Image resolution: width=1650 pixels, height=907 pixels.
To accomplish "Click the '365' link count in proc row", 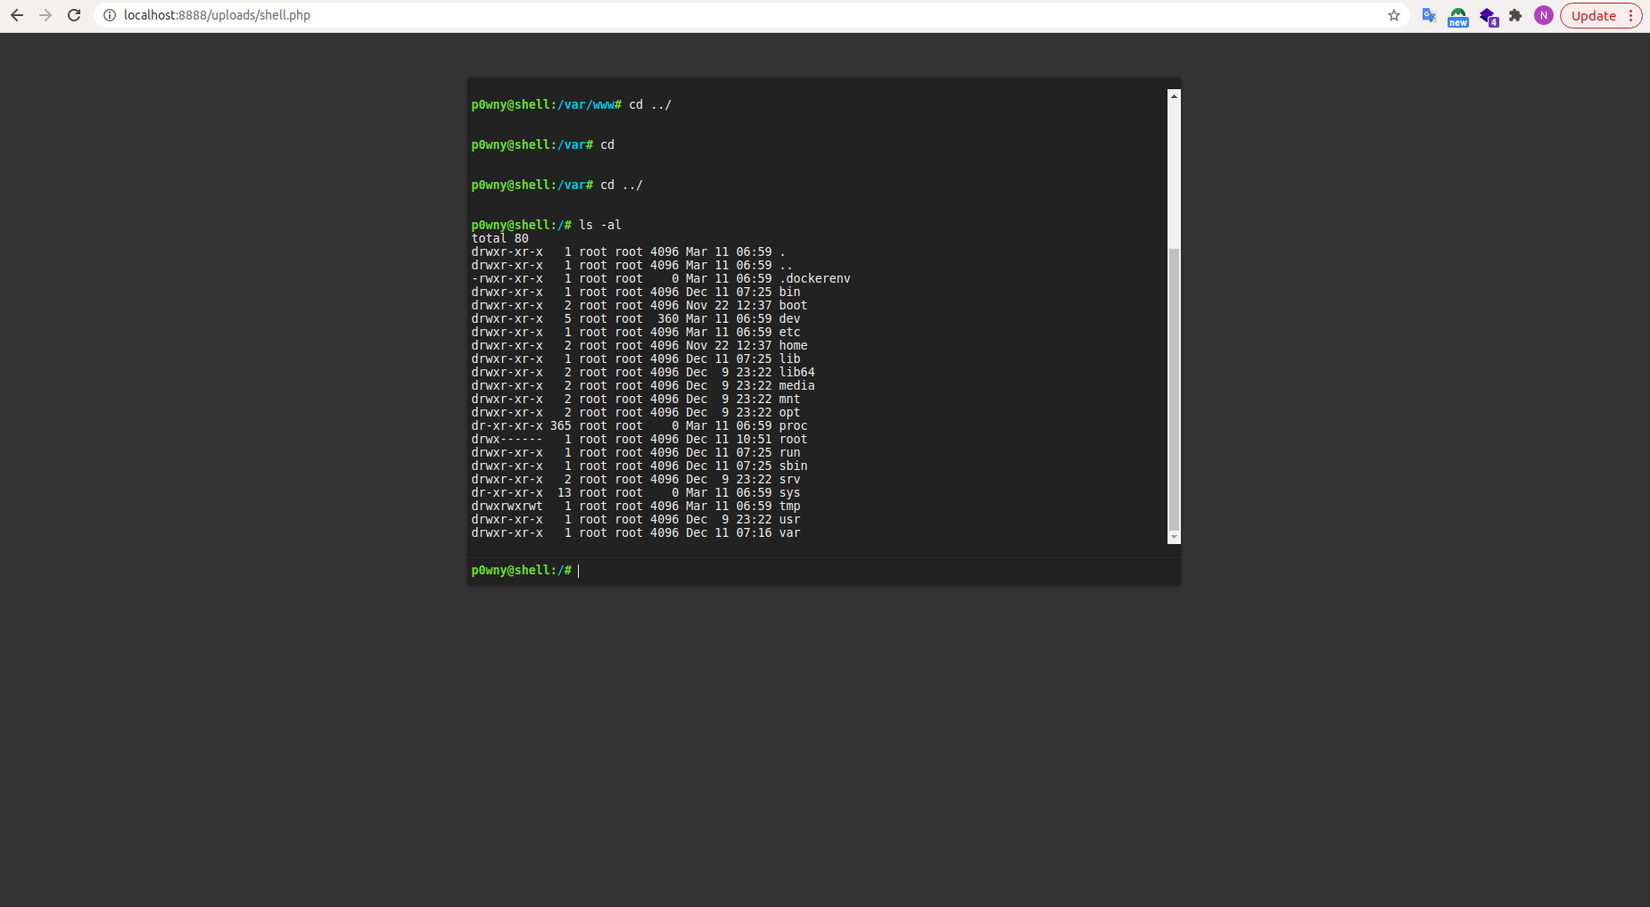I will click(x=561, y=426).
